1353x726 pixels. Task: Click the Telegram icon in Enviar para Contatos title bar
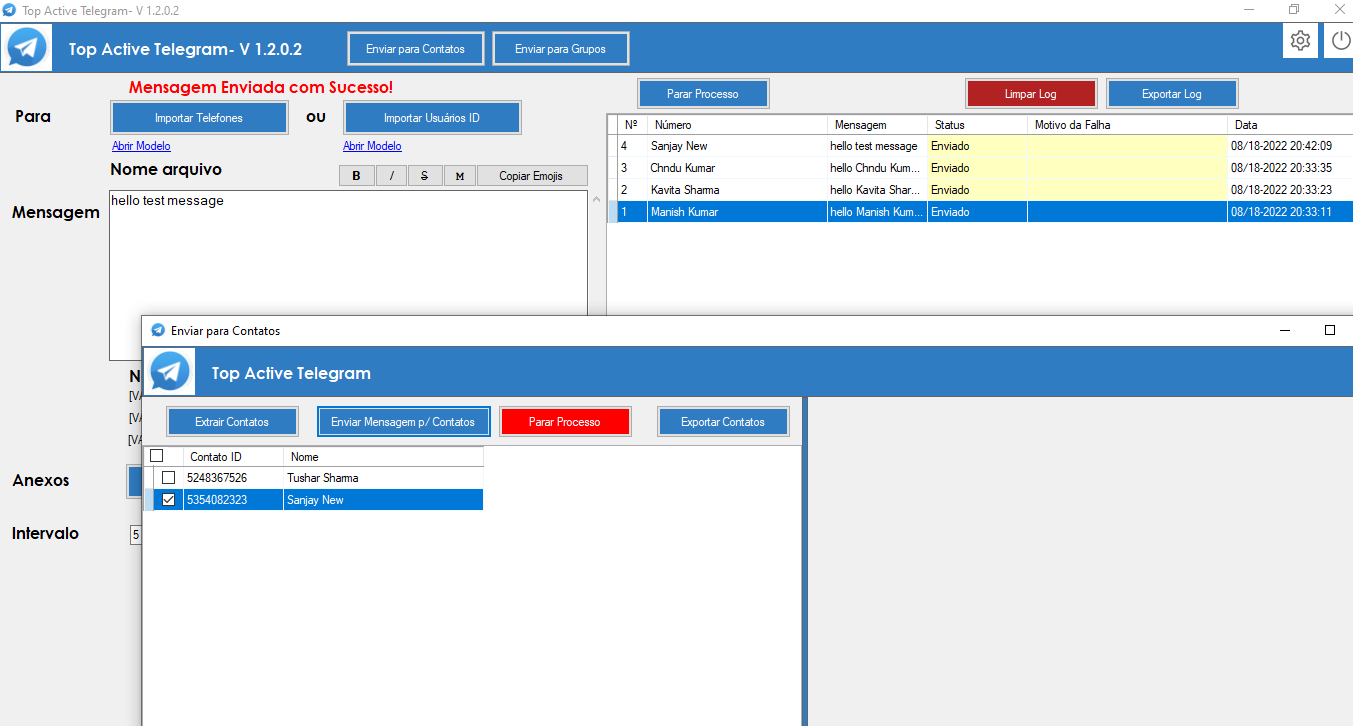coord(157,330)
